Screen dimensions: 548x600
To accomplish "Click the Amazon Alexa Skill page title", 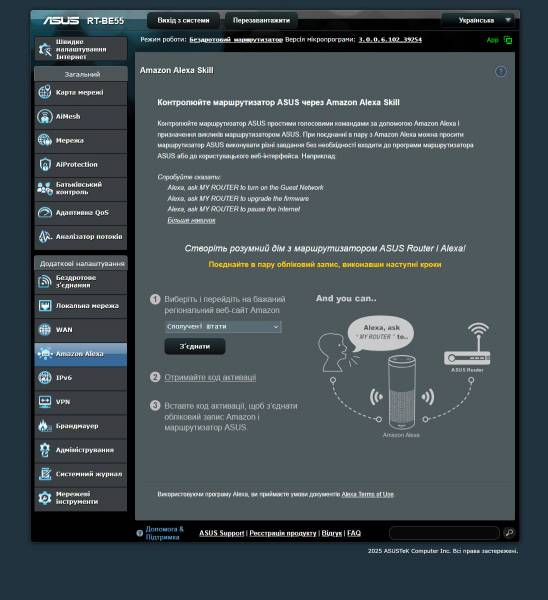I will pyautogui.click(x=176, y=70).
